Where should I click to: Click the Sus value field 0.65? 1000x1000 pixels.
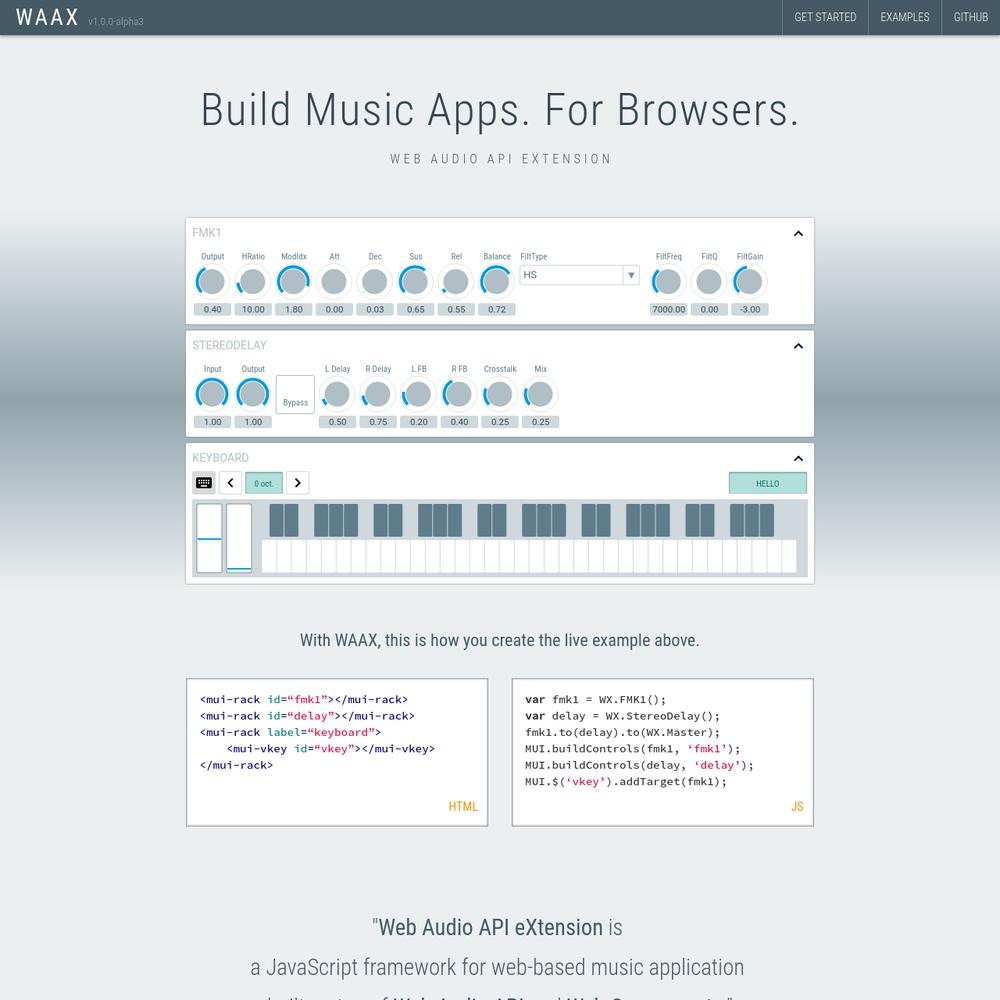[x=415, y=309]
